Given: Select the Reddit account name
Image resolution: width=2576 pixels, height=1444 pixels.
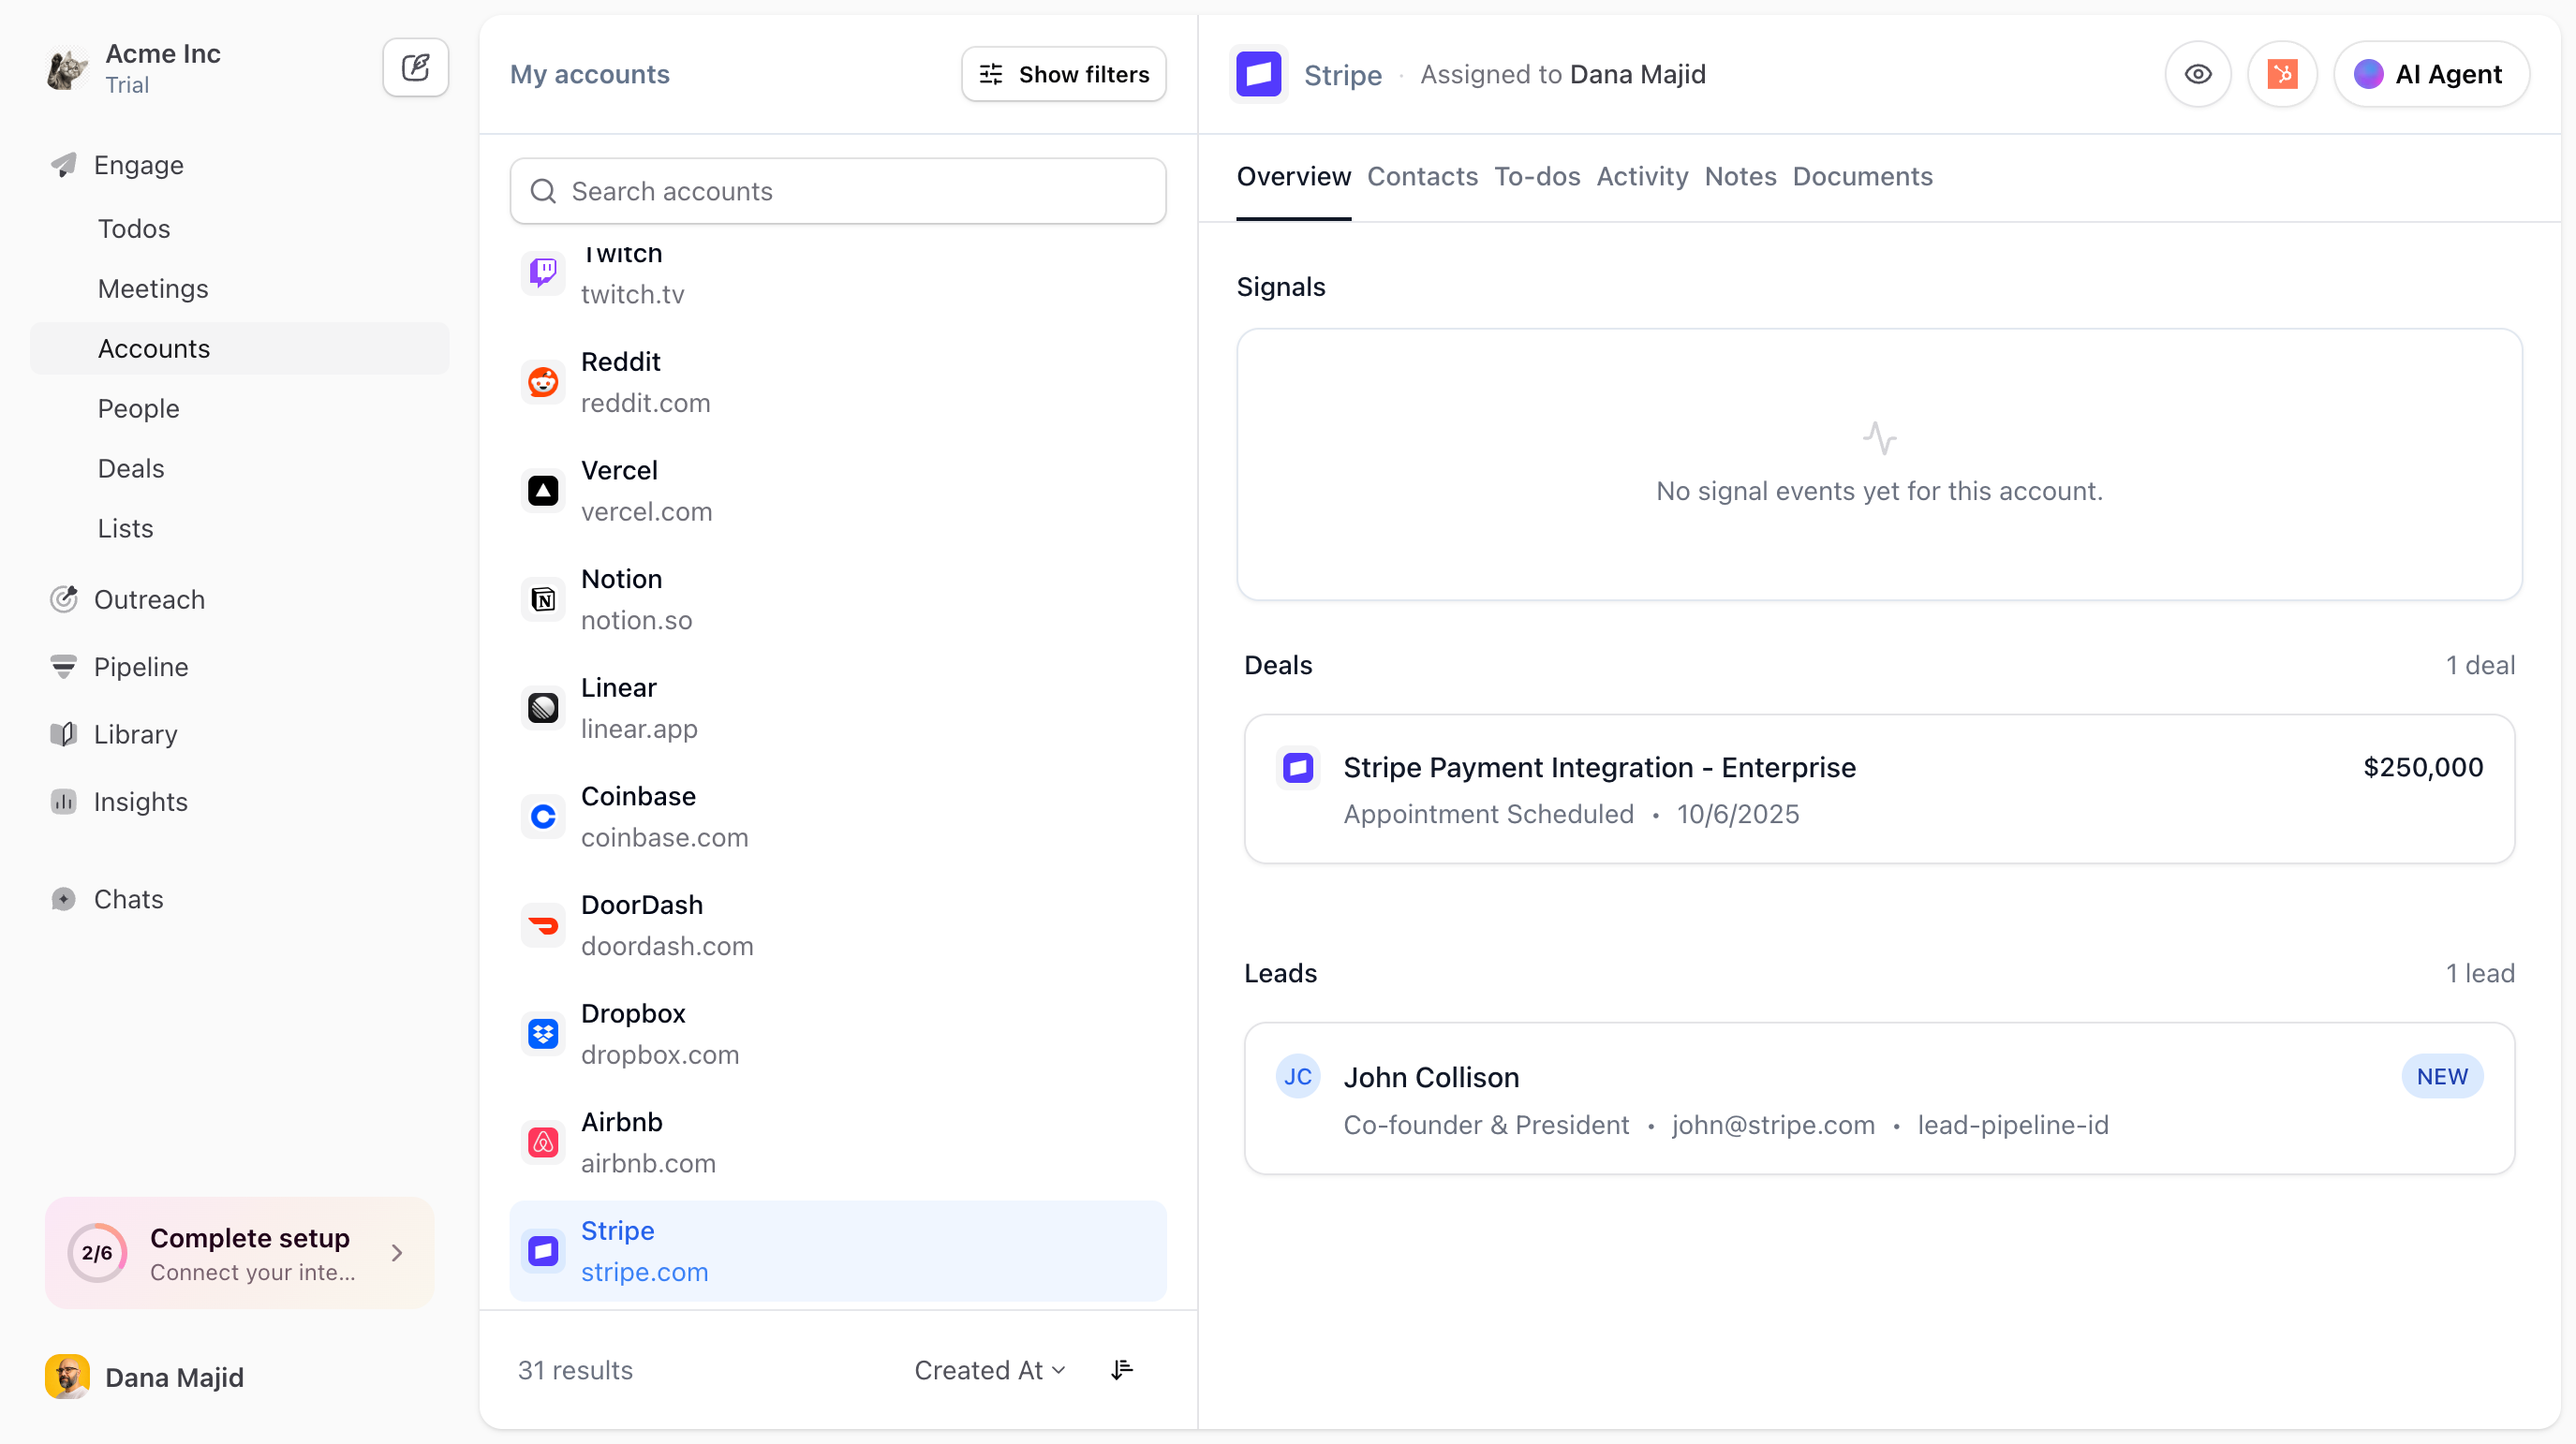Looking at the screenshot, I should pos(621,362).
